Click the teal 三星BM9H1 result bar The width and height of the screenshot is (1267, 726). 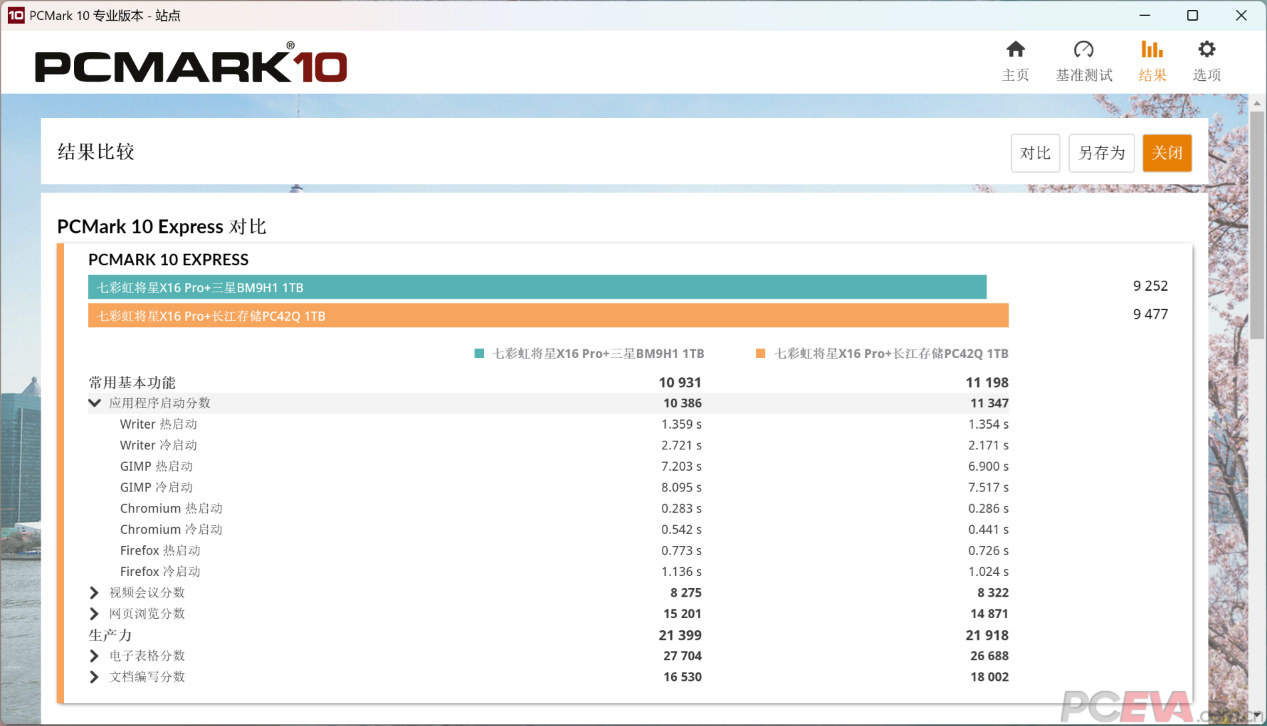tap(537, 287)
